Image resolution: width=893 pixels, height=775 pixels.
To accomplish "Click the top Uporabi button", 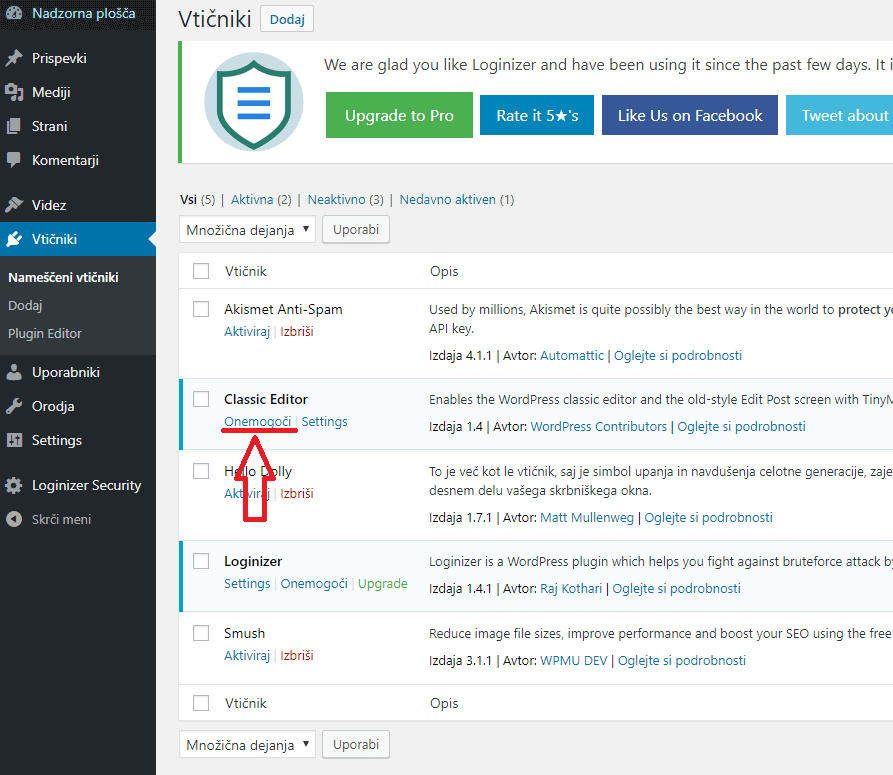I will pyautogui.click(x=356, y=229).
